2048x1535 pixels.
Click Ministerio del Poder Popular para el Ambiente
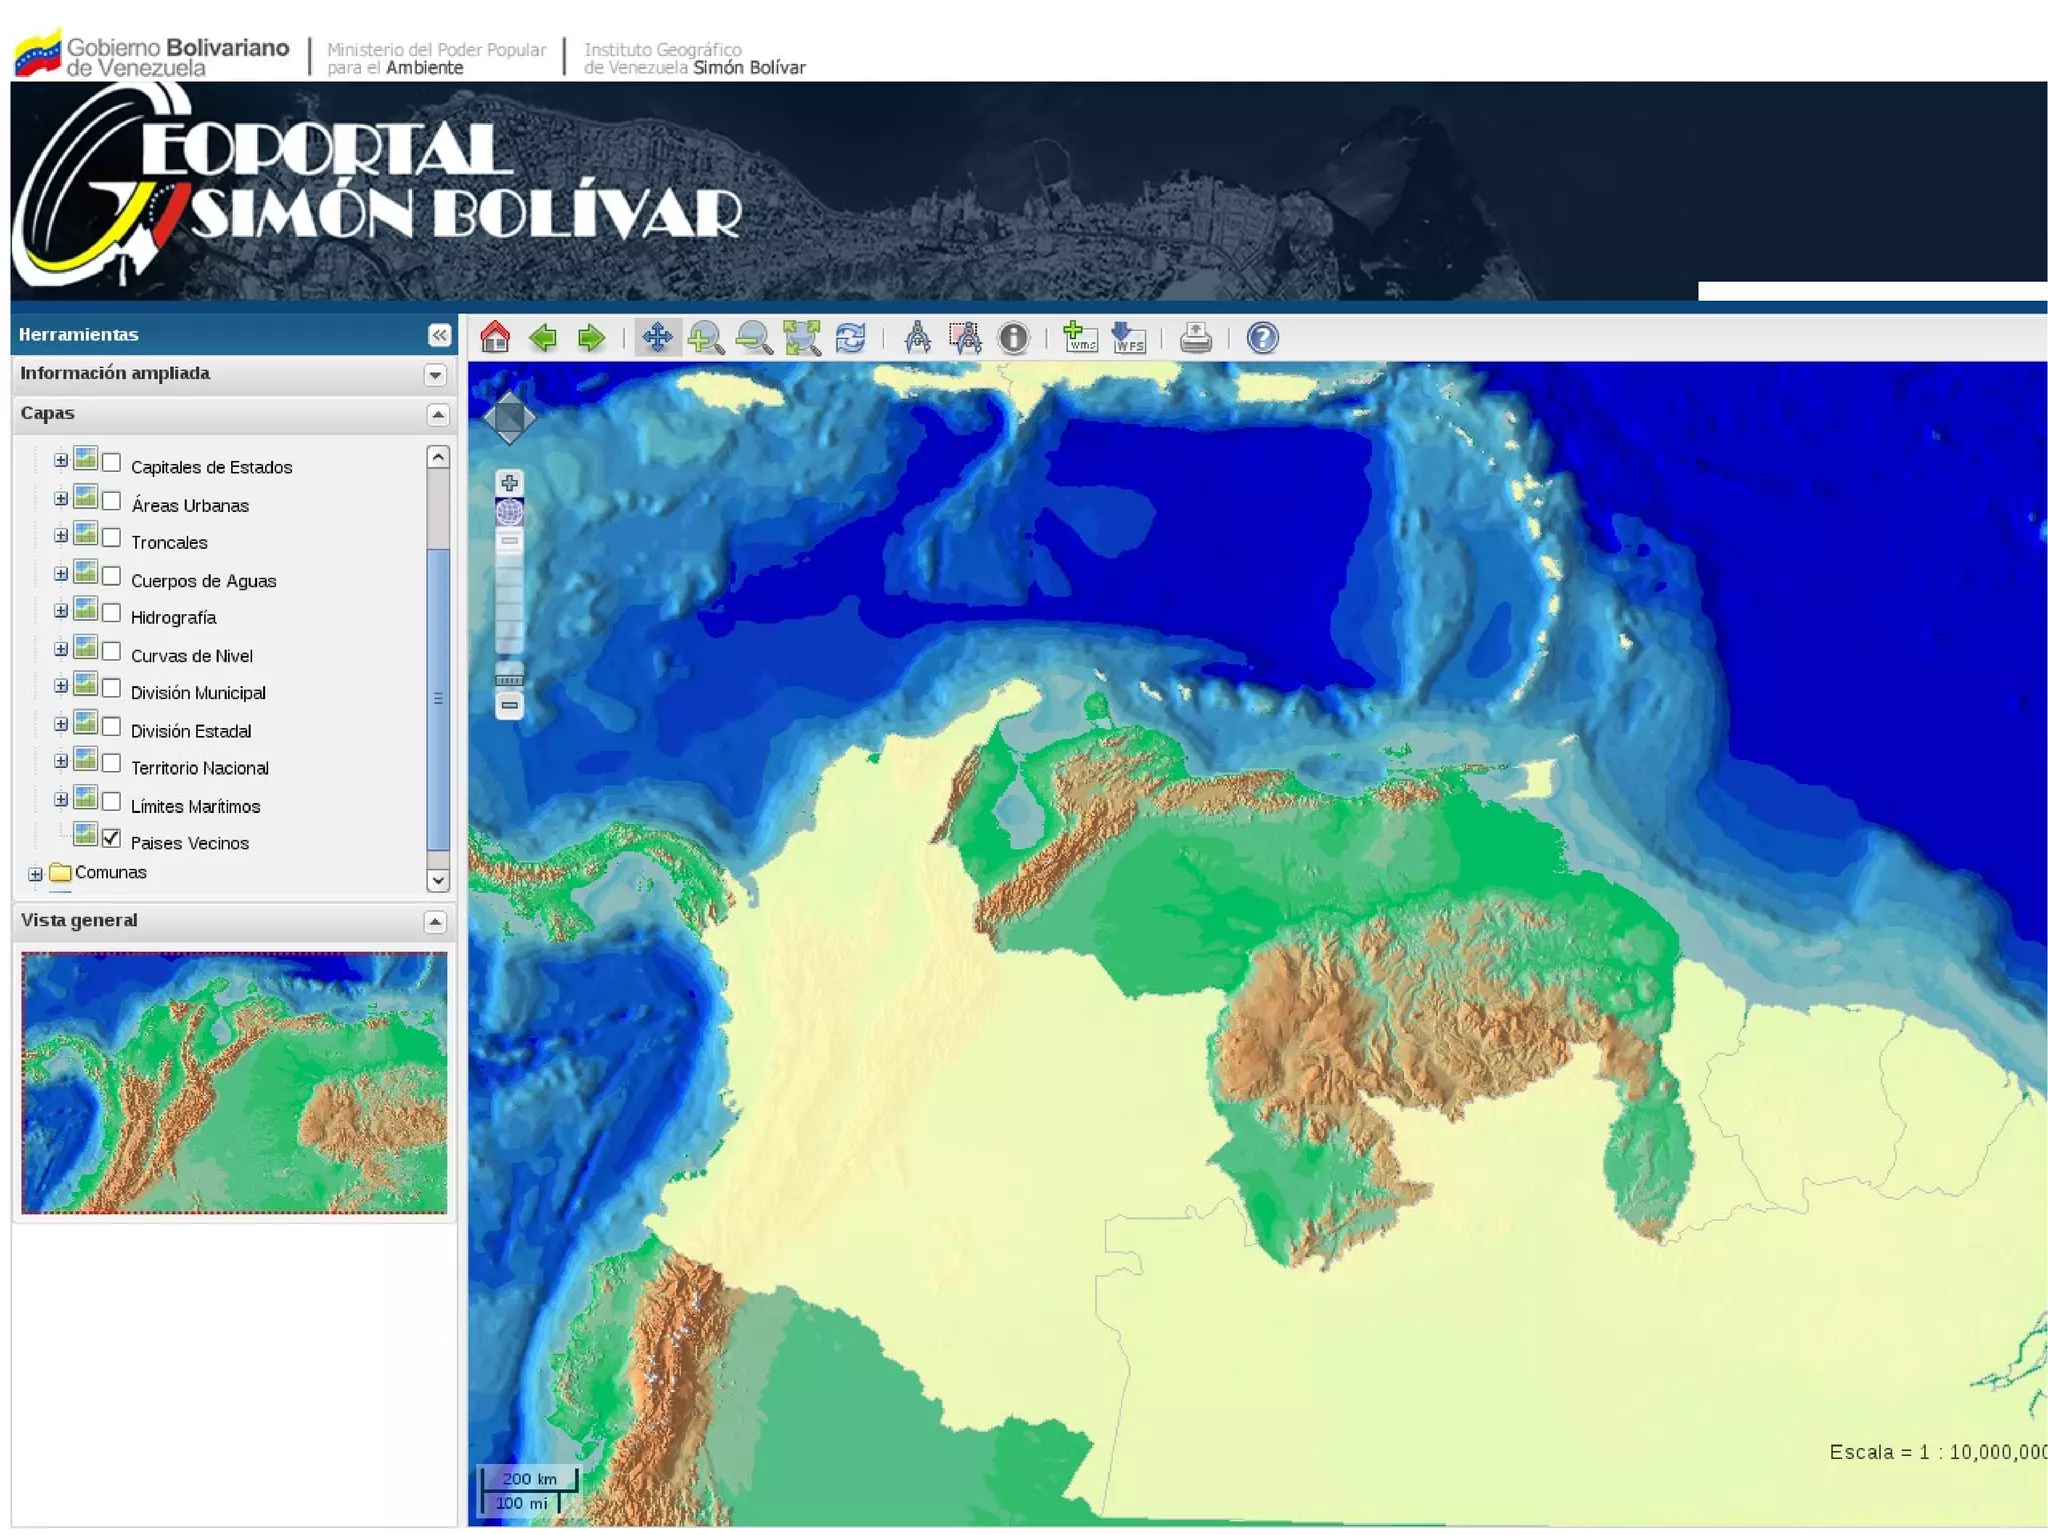[x=437, y=58]
